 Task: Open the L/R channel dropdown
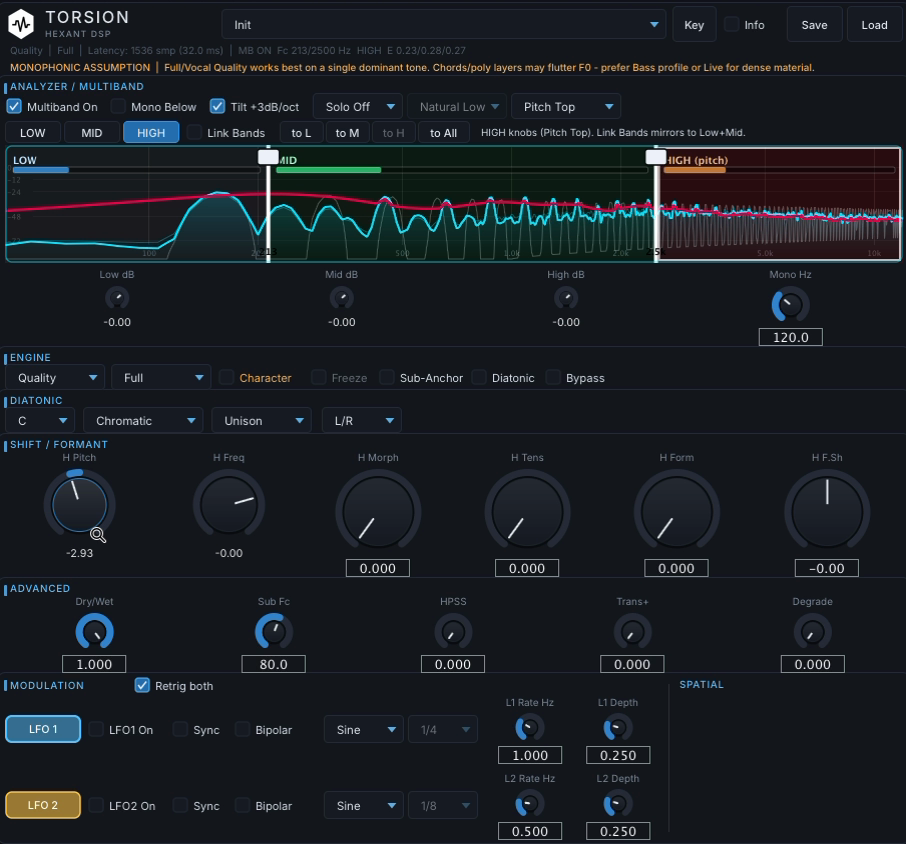pos(362,421)
